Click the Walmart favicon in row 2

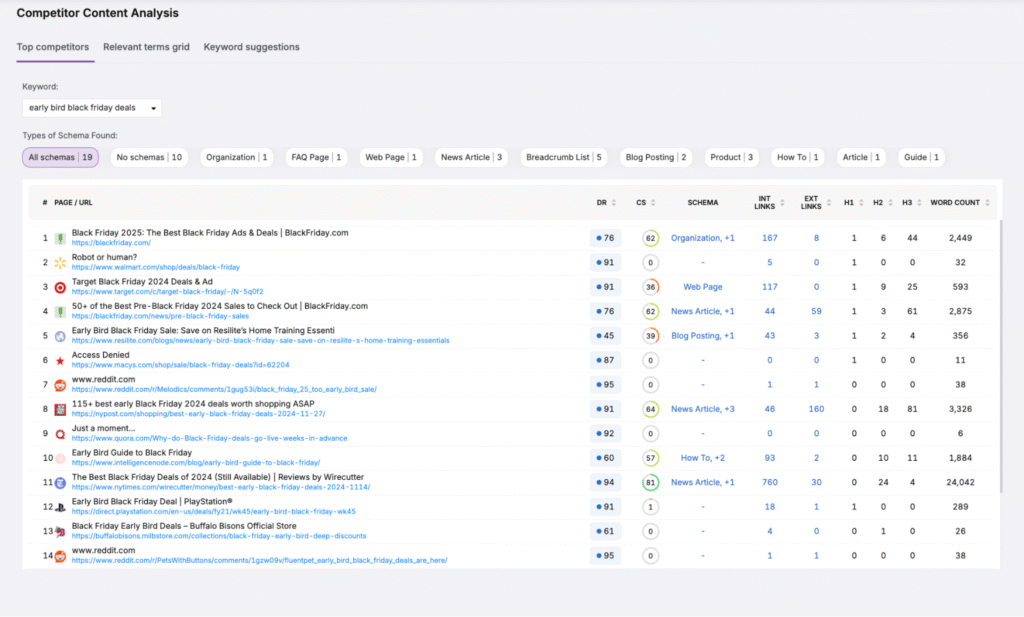(60, 262)
